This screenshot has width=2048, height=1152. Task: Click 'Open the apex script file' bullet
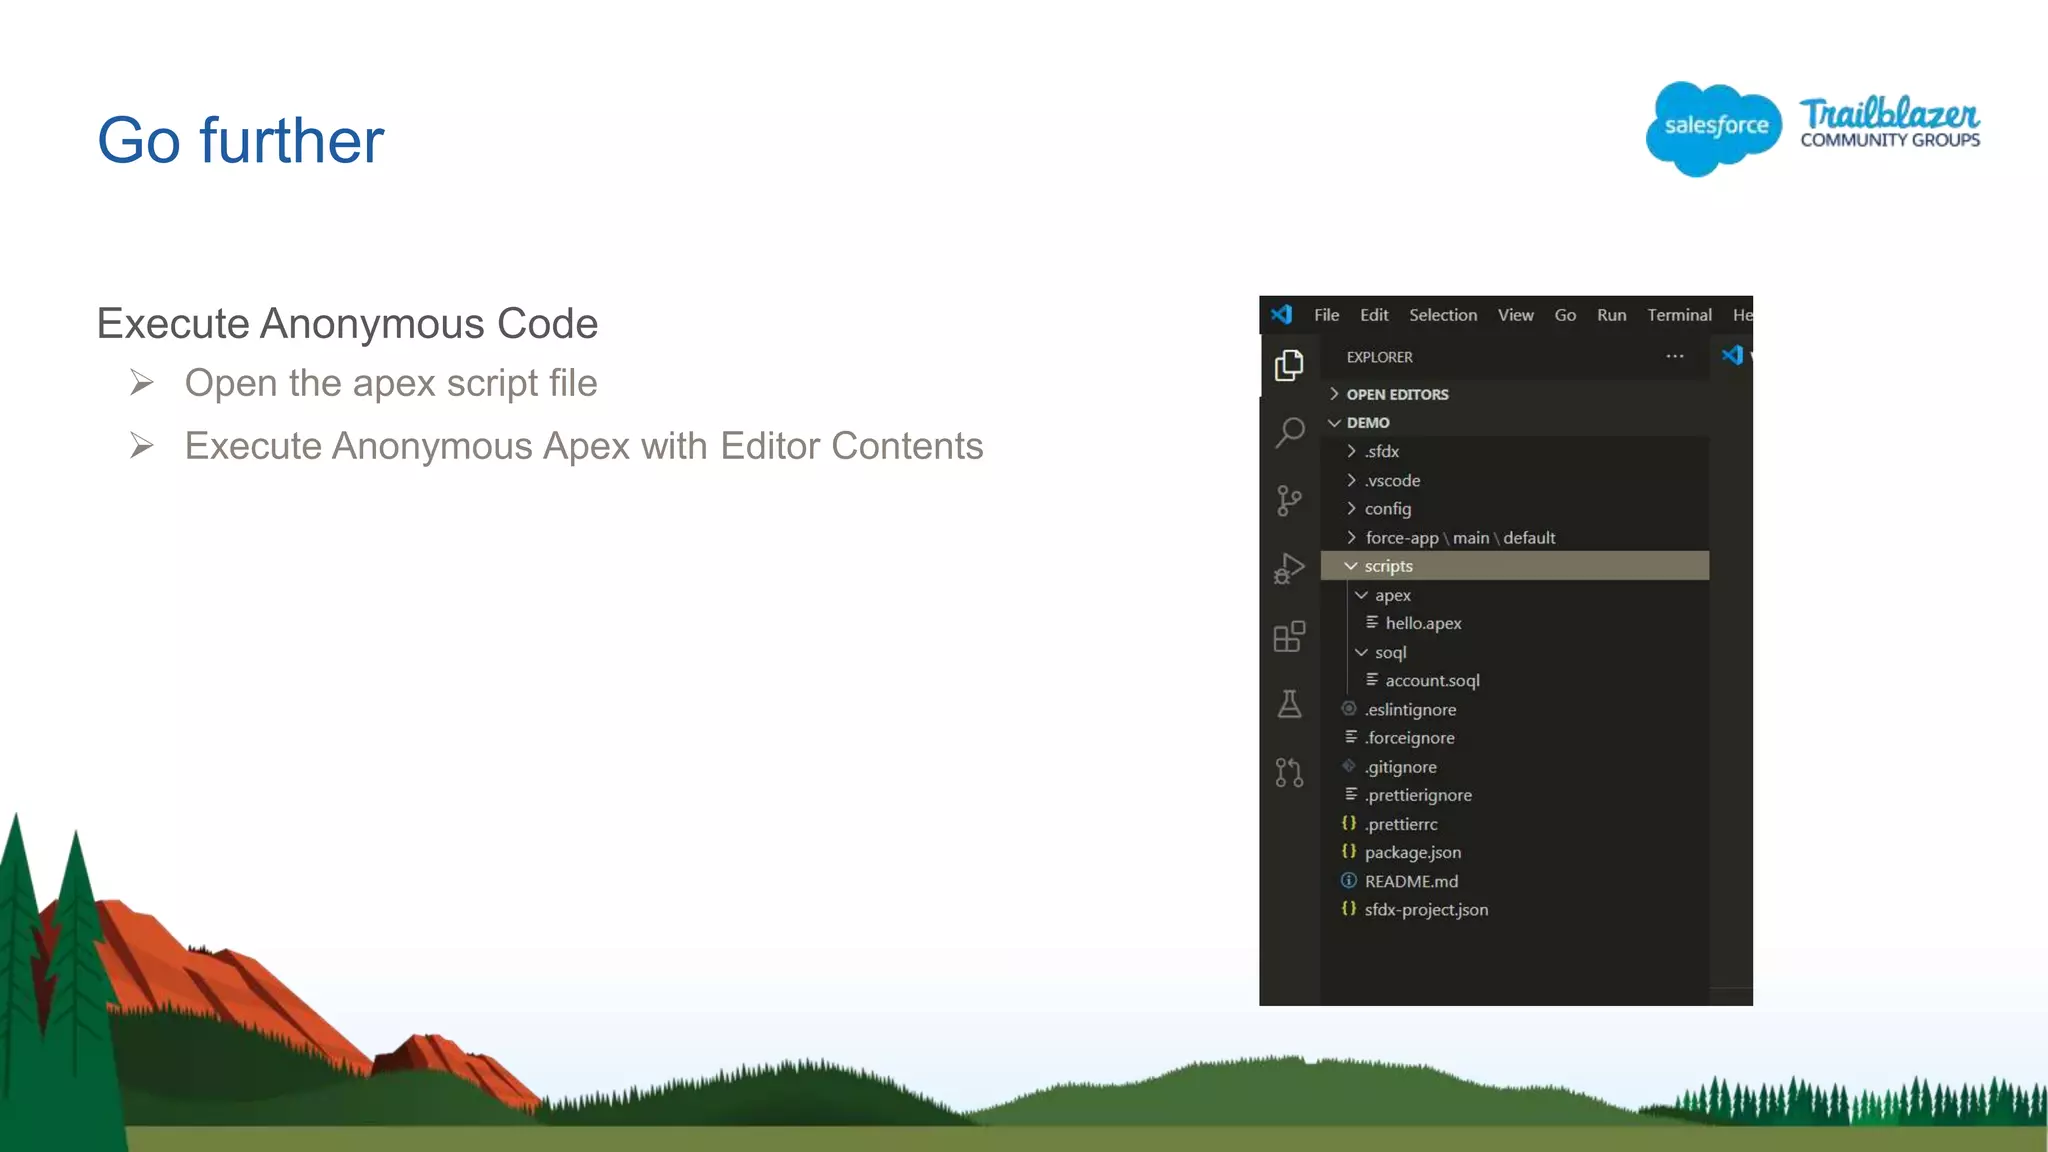click(x=391, y=383)
